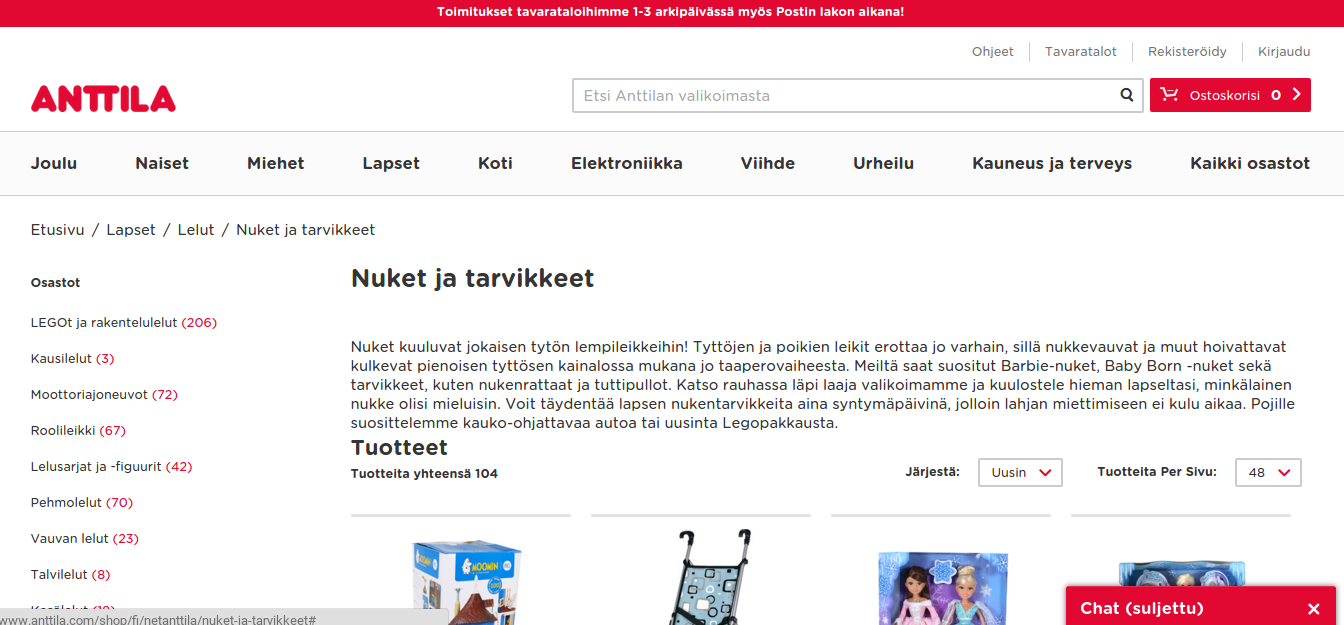Open the Koti menu
Image resolution: width=1344 pixels, height=625 pixels.
(495, 163)
